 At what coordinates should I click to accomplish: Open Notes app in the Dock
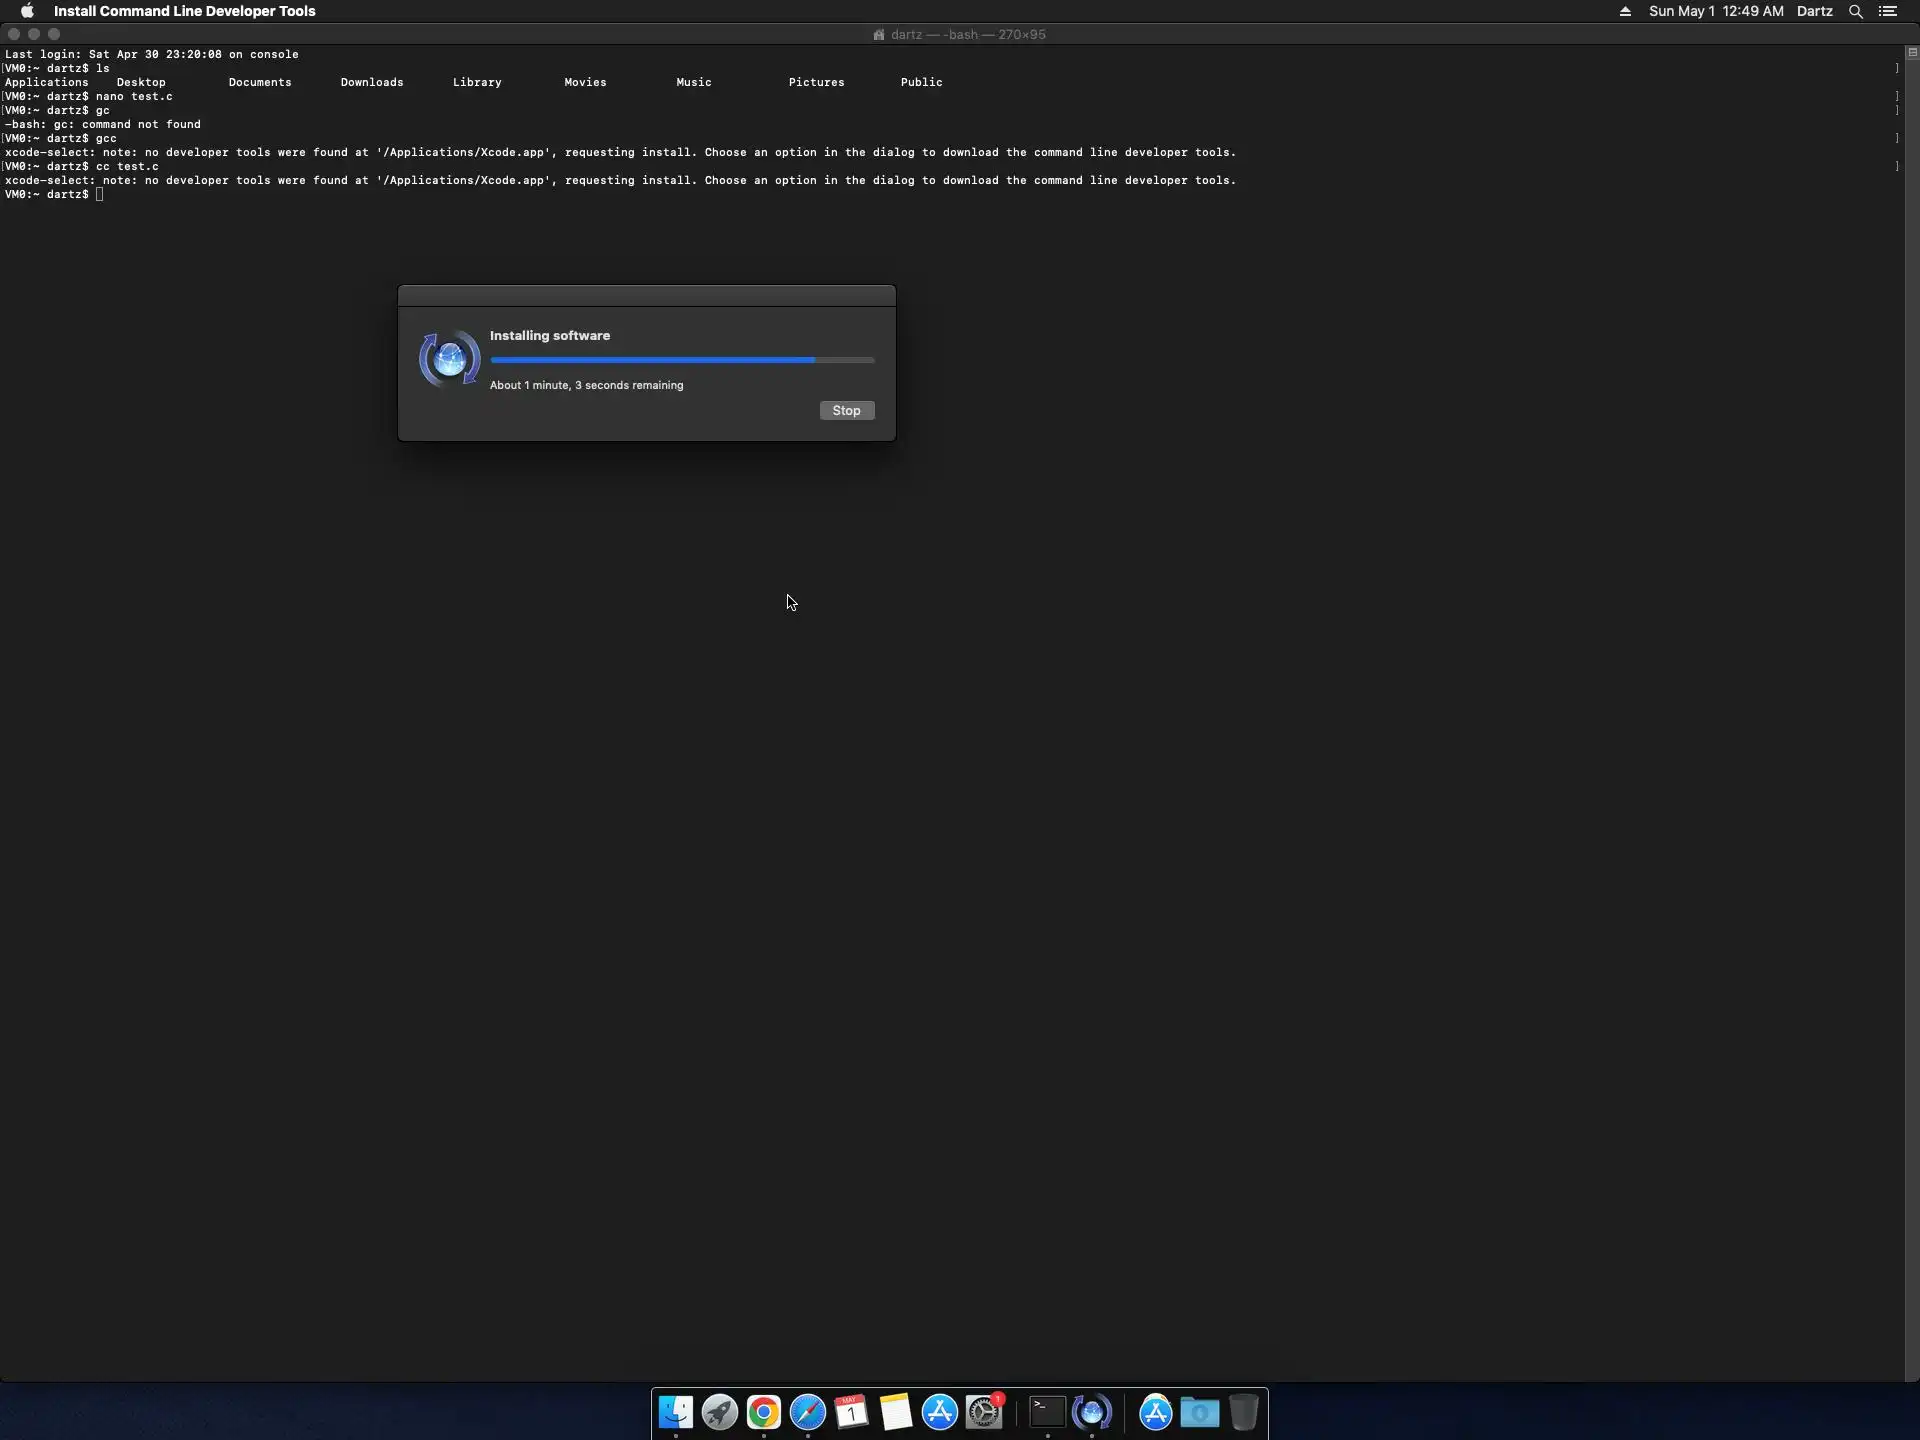[896, 1412]
